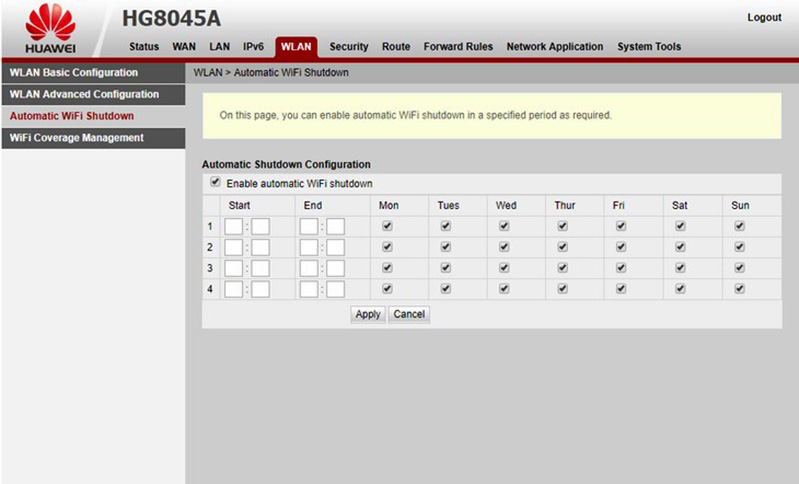Click the End minute field in row 3

pyautogui.click(x=335, y=268)
